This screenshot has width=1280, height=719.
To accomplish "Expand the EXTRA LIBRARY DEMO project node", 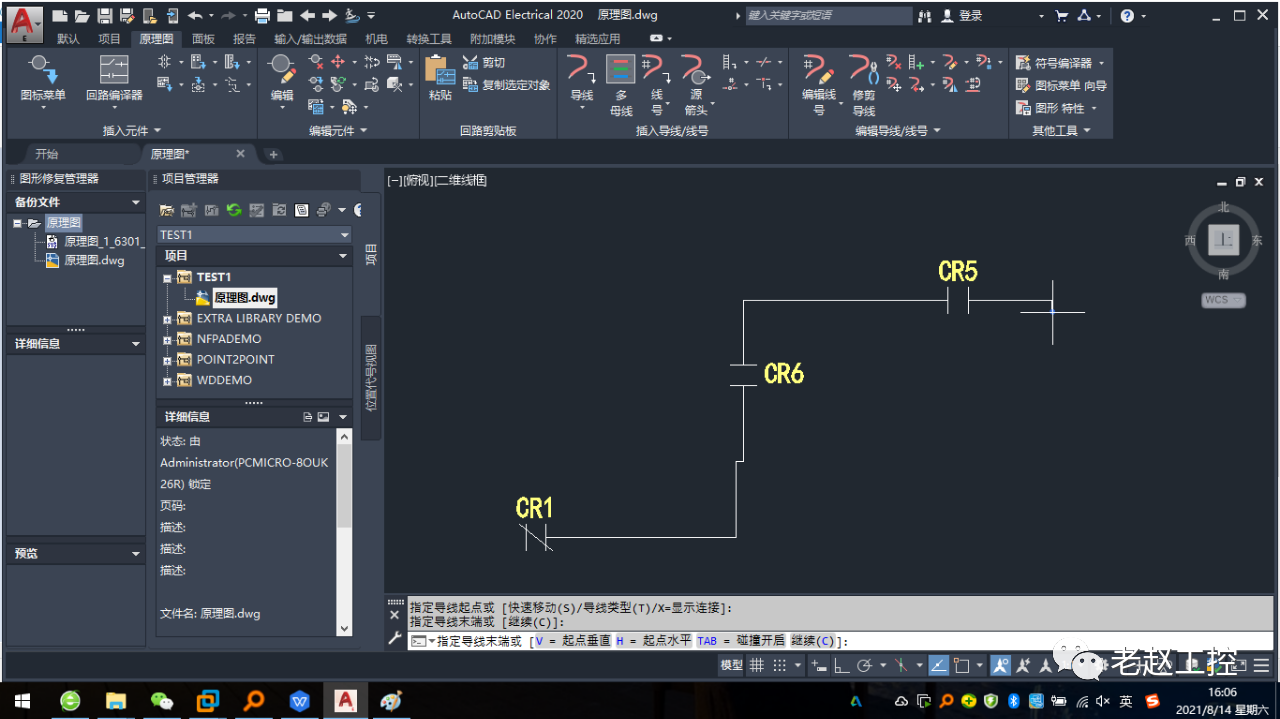I will 167,319.
